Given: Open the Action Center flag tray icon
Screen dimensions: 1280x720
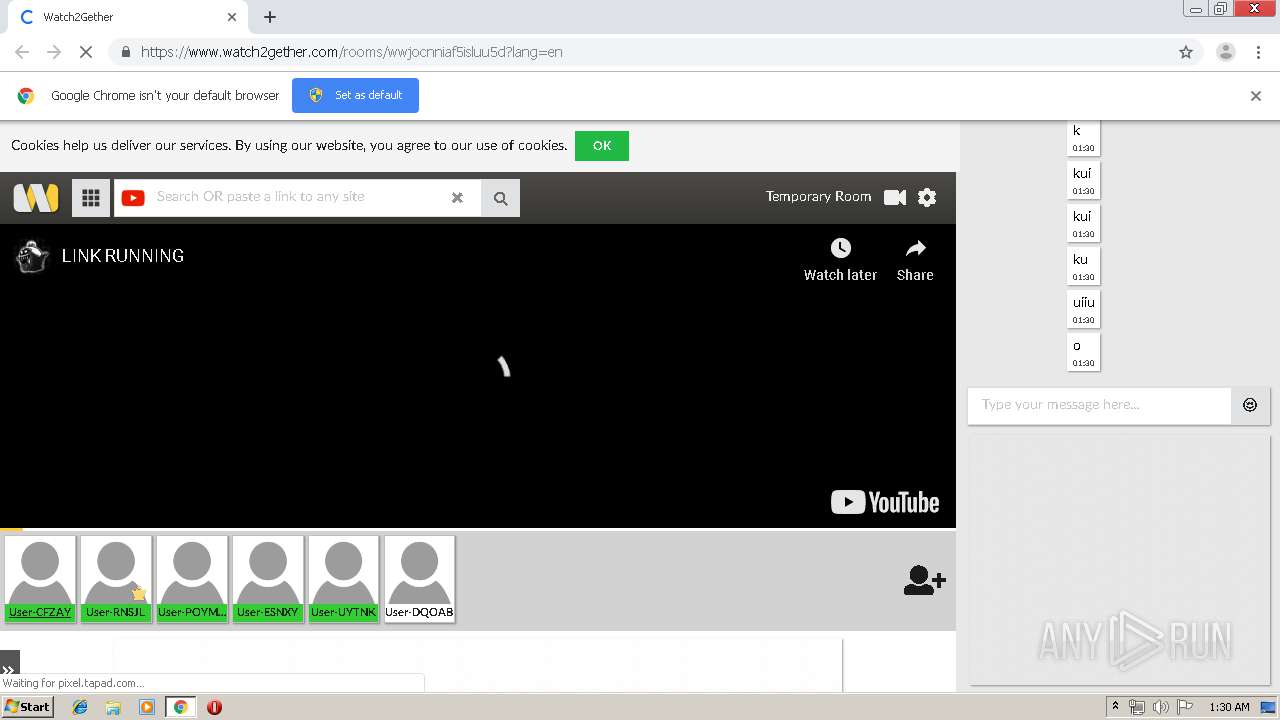Looking at the screenshot, I should tap(1185, 707).
